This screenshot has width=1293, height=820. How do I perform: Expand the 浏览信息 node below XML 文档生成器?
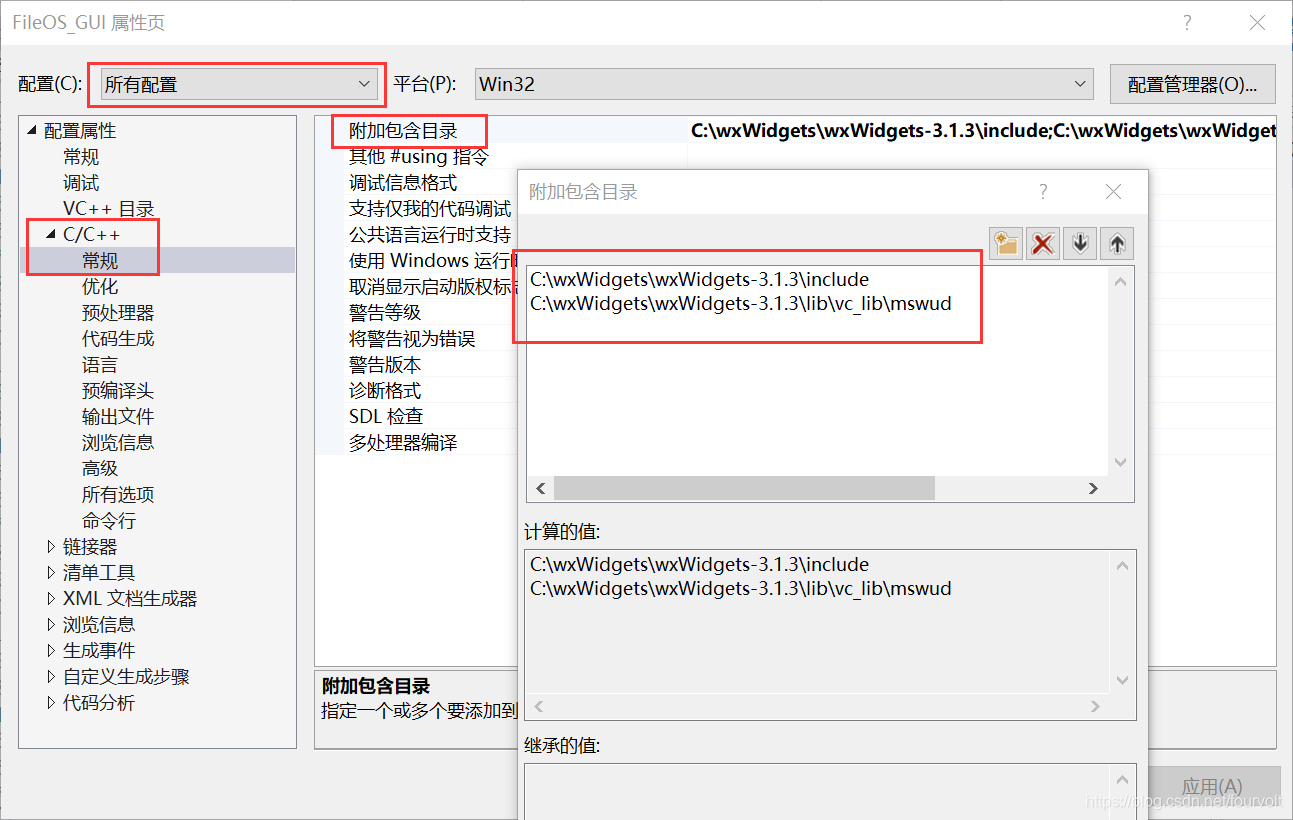click(52, 625)
